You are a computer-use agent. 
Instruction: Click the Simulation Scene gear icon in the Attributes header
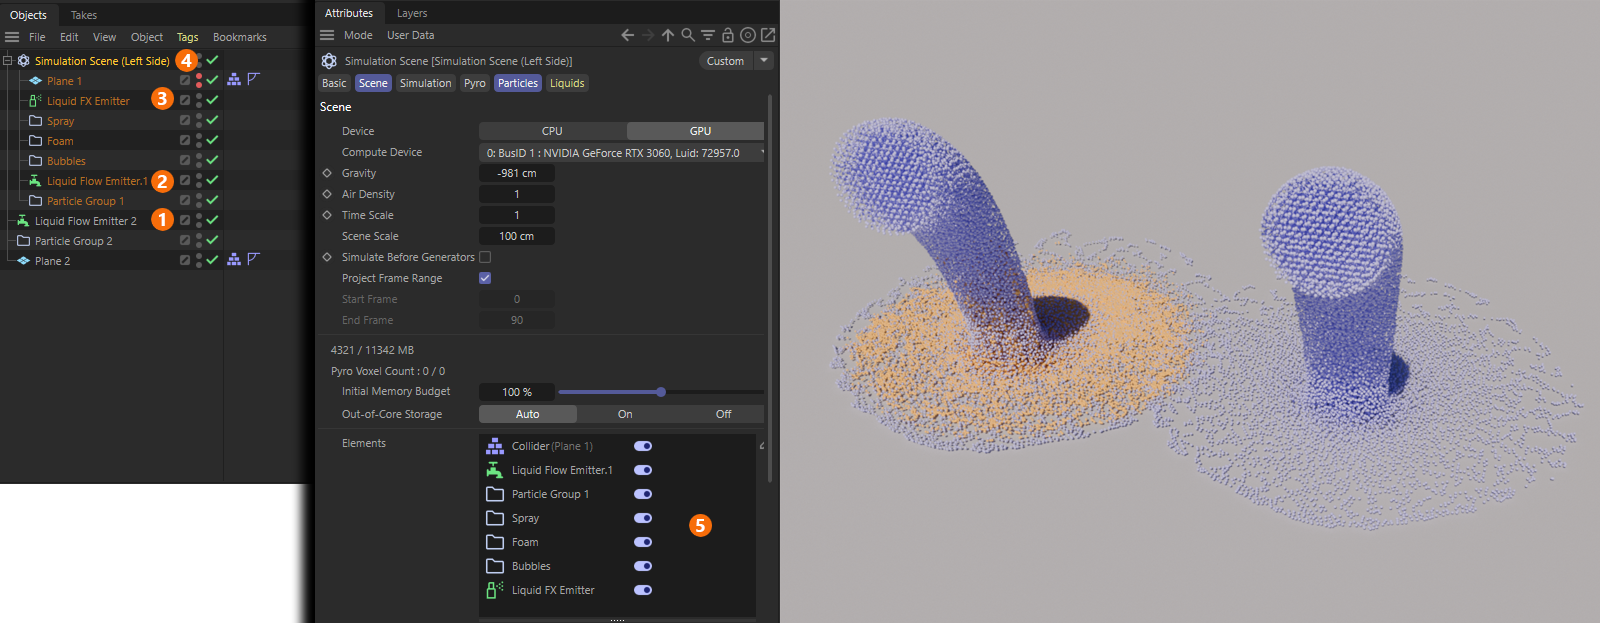(x=329, y=61)
